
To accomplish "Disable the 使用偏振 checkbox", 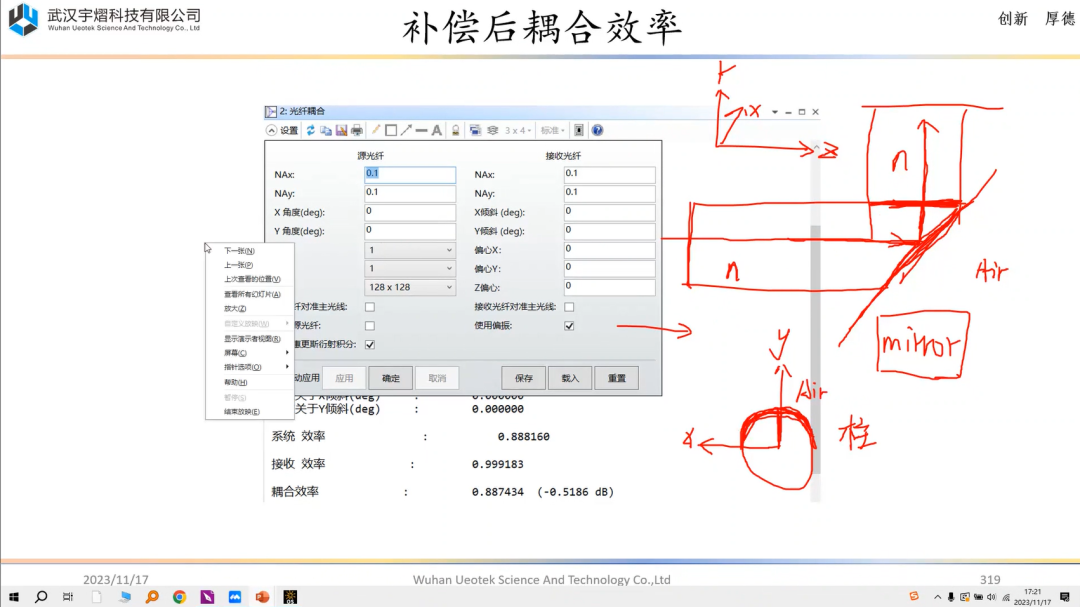I will (569, 326).
